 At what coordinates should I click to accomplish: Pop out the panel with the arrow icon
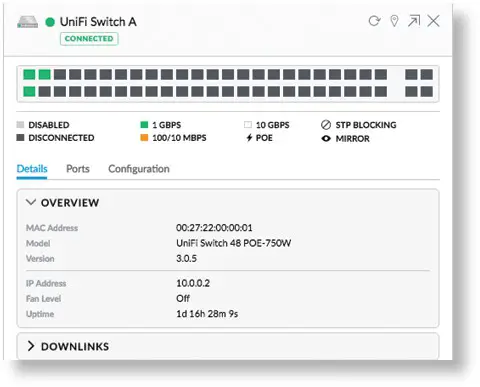tap(414, 21)
